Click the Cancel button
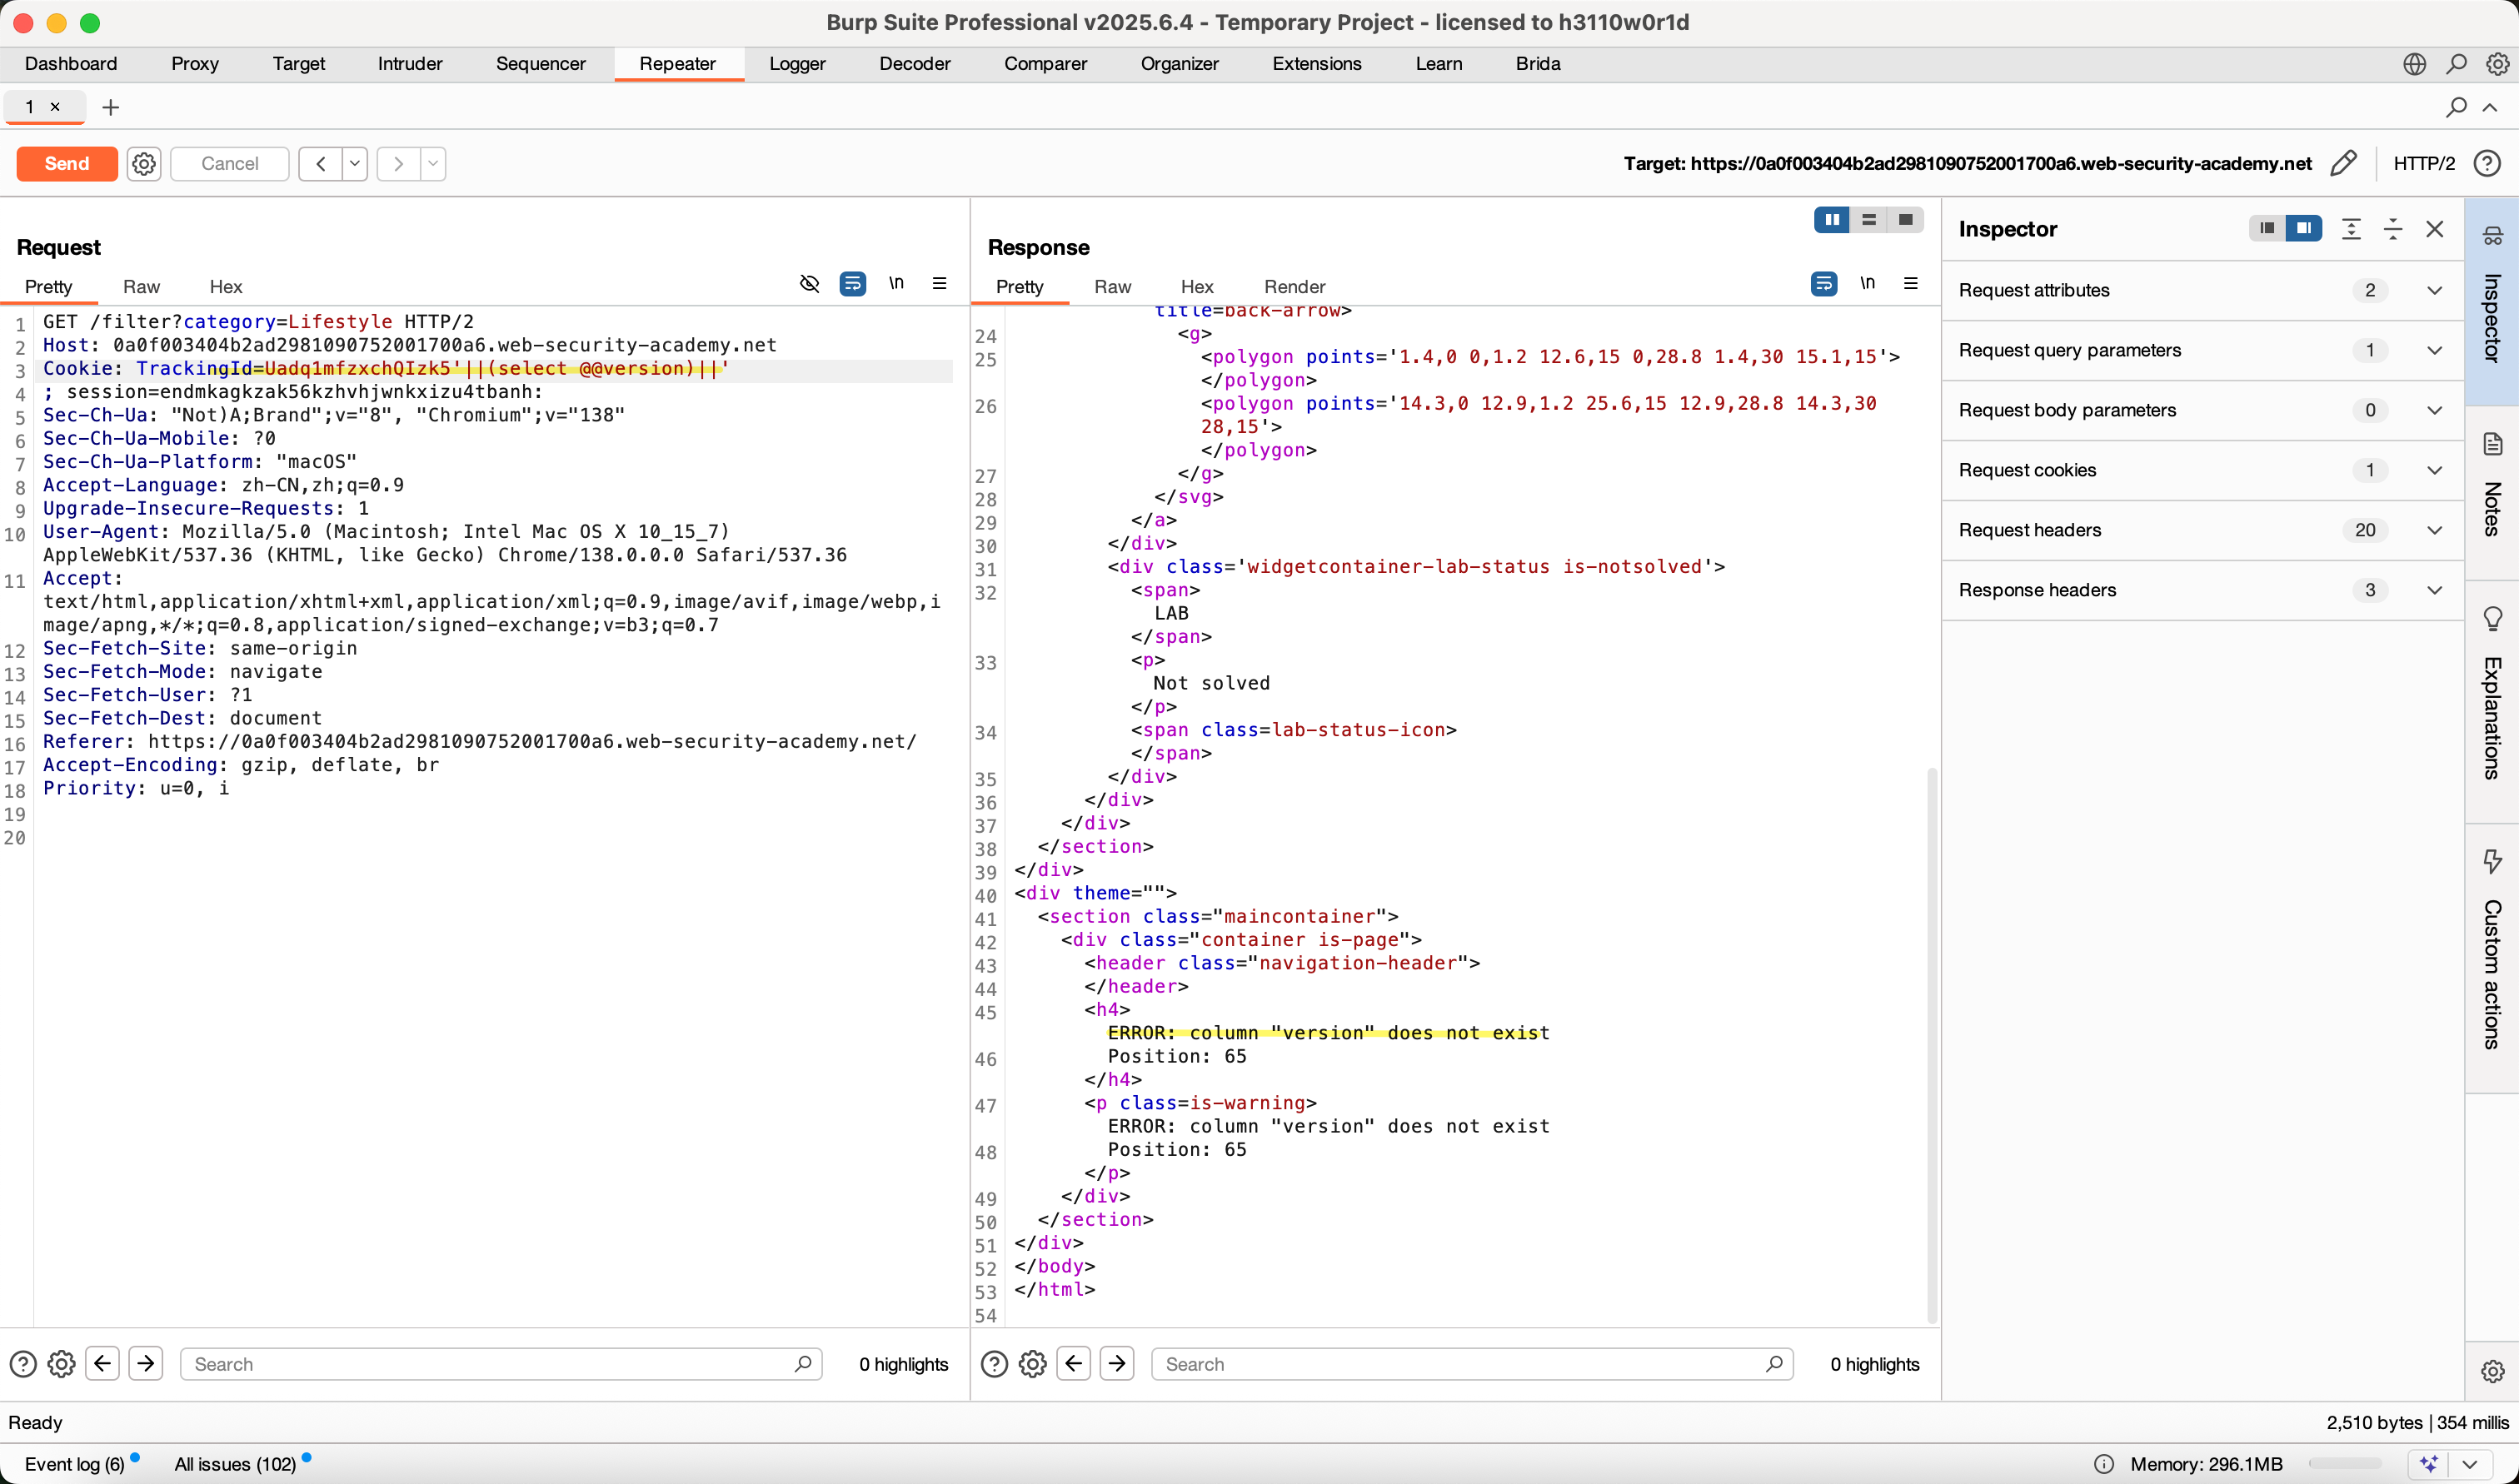 pyautogui.click(x=229, y=163)
